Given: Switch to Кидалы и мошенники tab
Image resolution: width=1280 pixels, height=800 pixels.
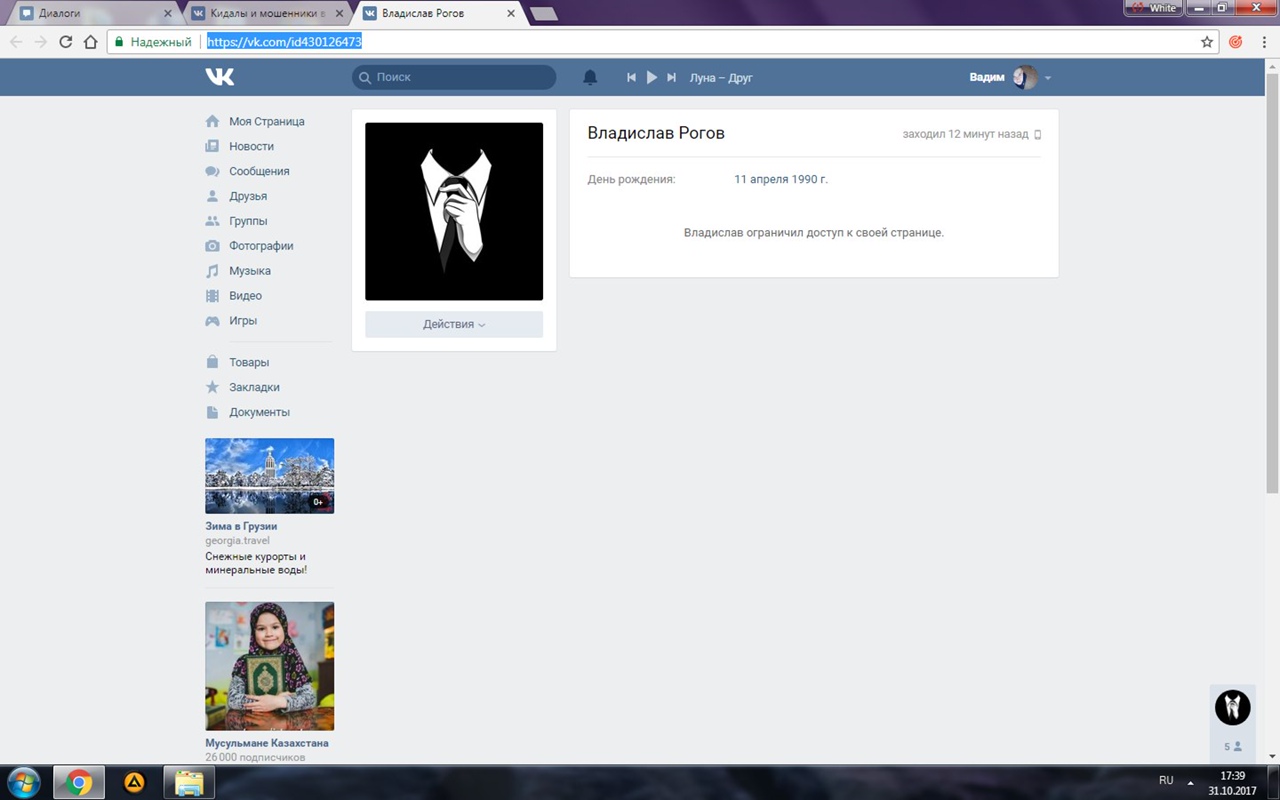Looking at the screenshot, I should pos(265,13).
